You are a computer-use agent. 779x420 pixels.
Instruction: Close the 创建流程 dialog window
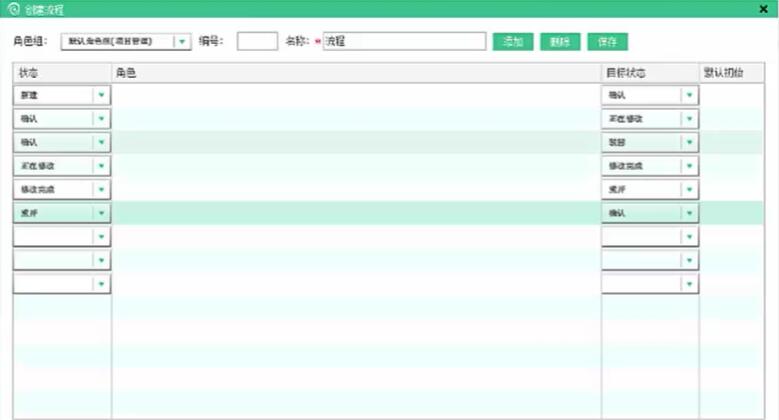tap(764, 8)
